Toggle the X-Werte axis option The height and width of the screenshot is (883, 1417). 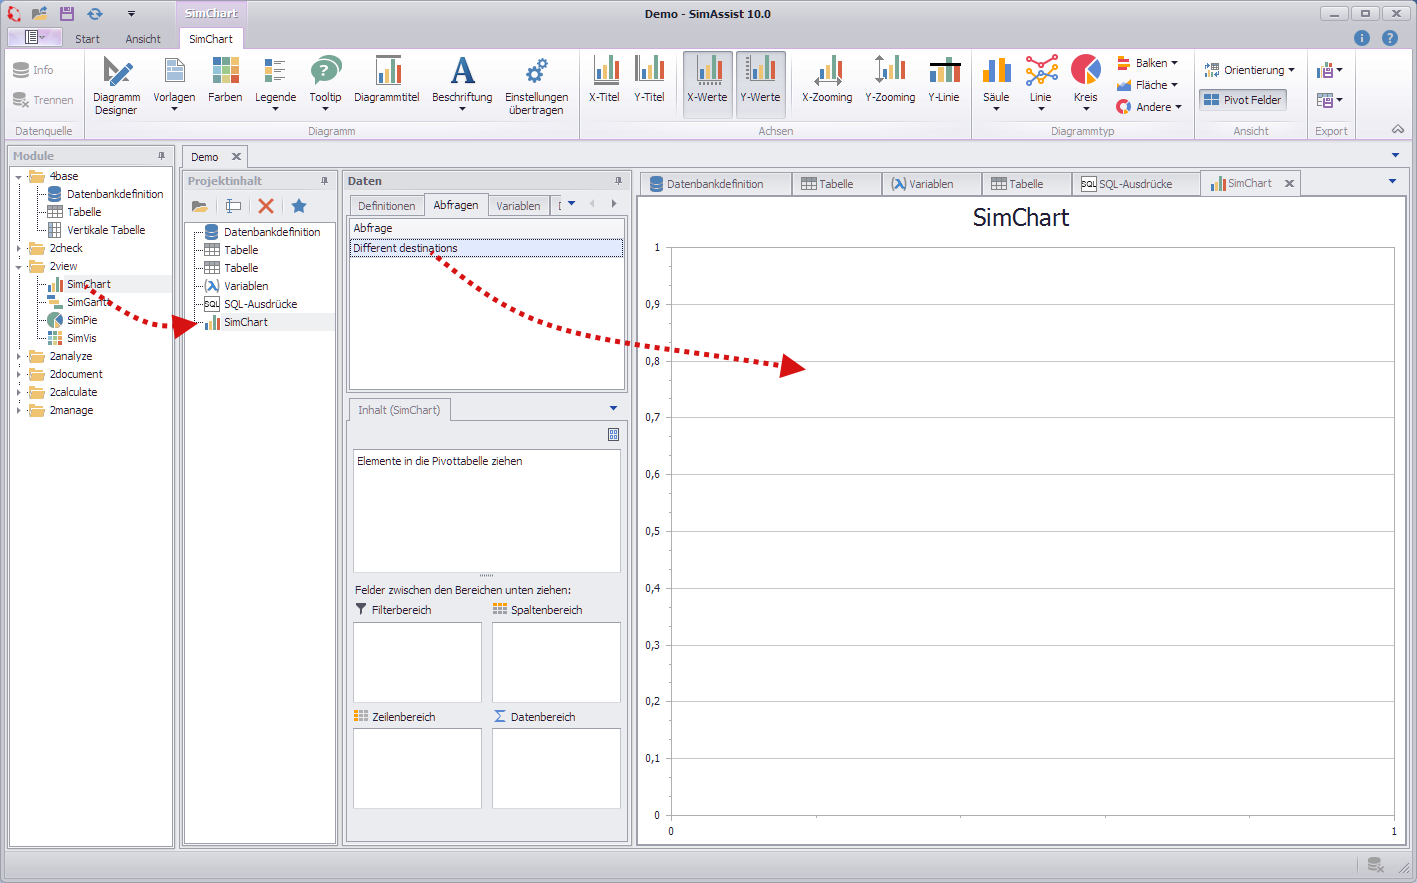(x=707, y=80)
